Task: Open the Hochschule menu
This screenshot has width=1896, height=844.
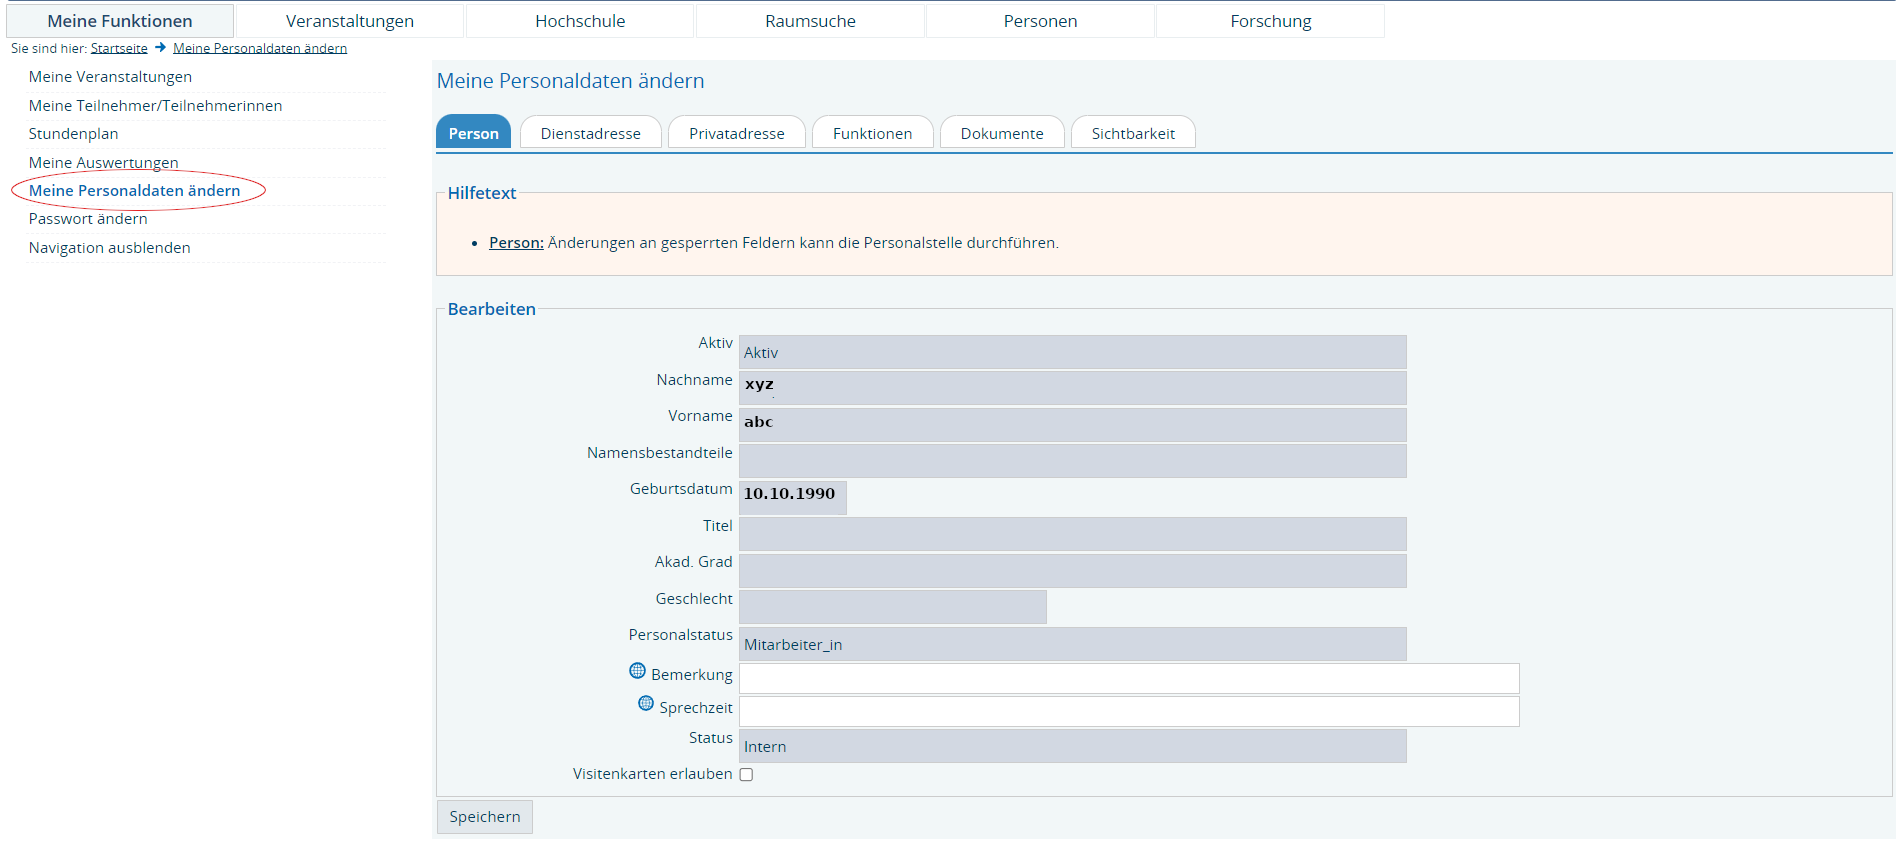Action: coord(580,21)
